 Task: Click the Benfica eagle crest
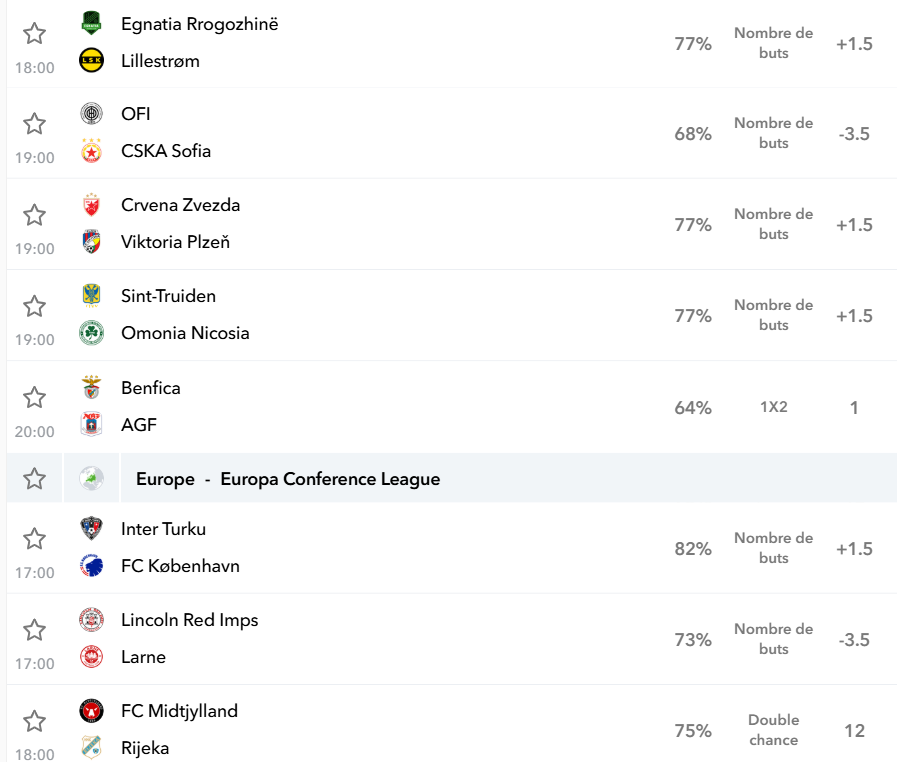[92, 387]
